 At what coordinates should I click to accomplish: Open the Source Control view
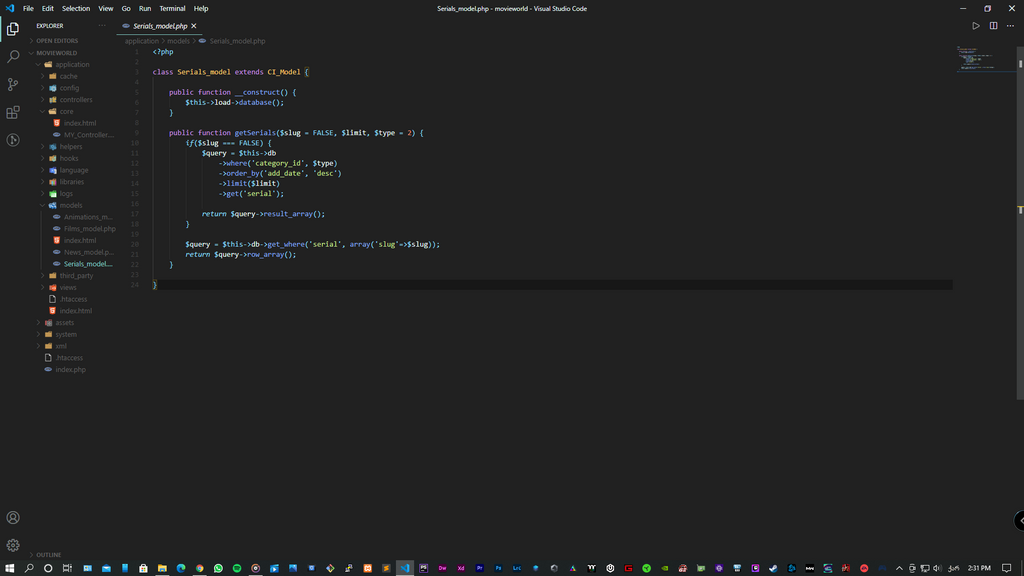pos(12,84)
